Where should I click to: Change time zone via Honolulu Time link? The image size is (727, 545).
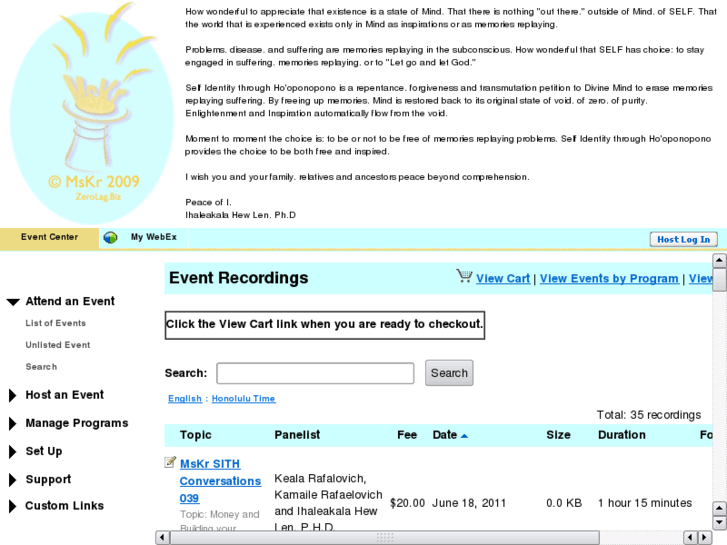pos(243,398)
